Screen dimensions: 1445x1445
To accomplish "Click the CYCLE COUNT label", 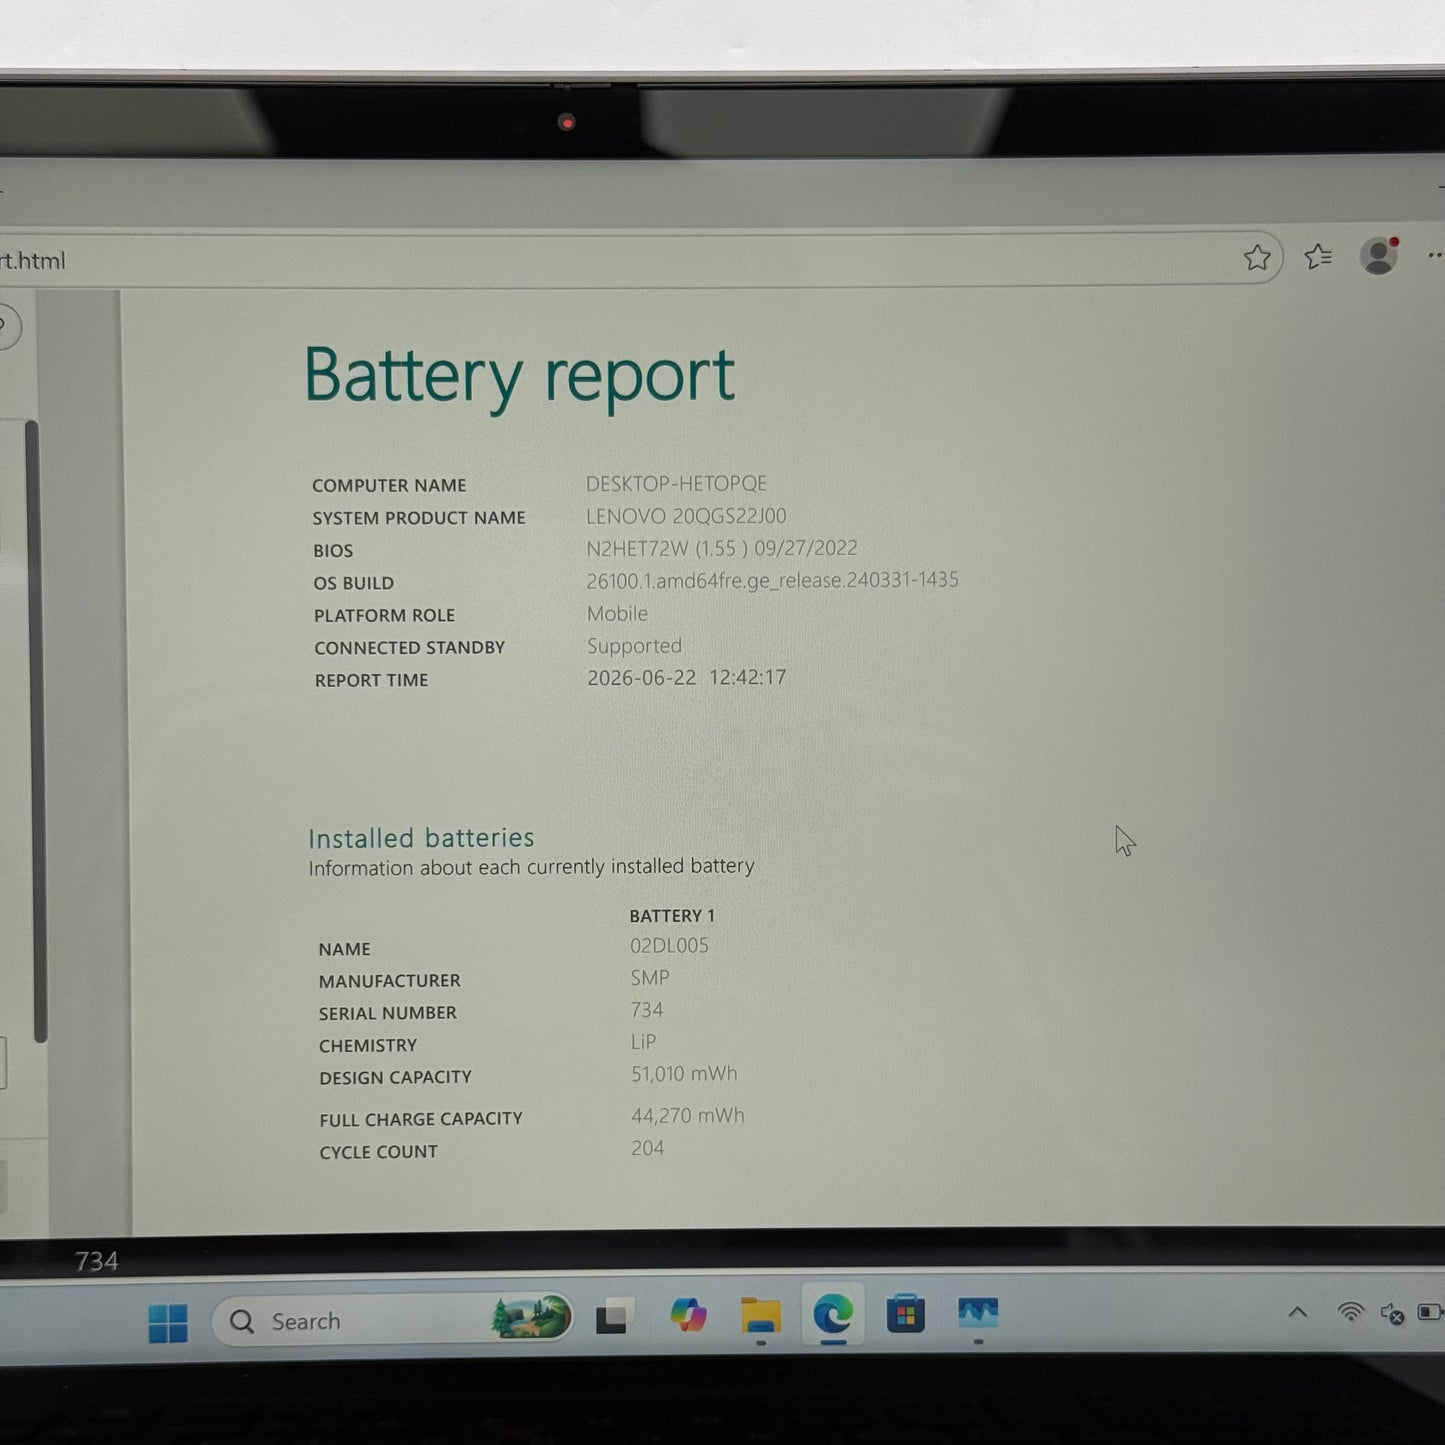I will tap(378, 1152).
